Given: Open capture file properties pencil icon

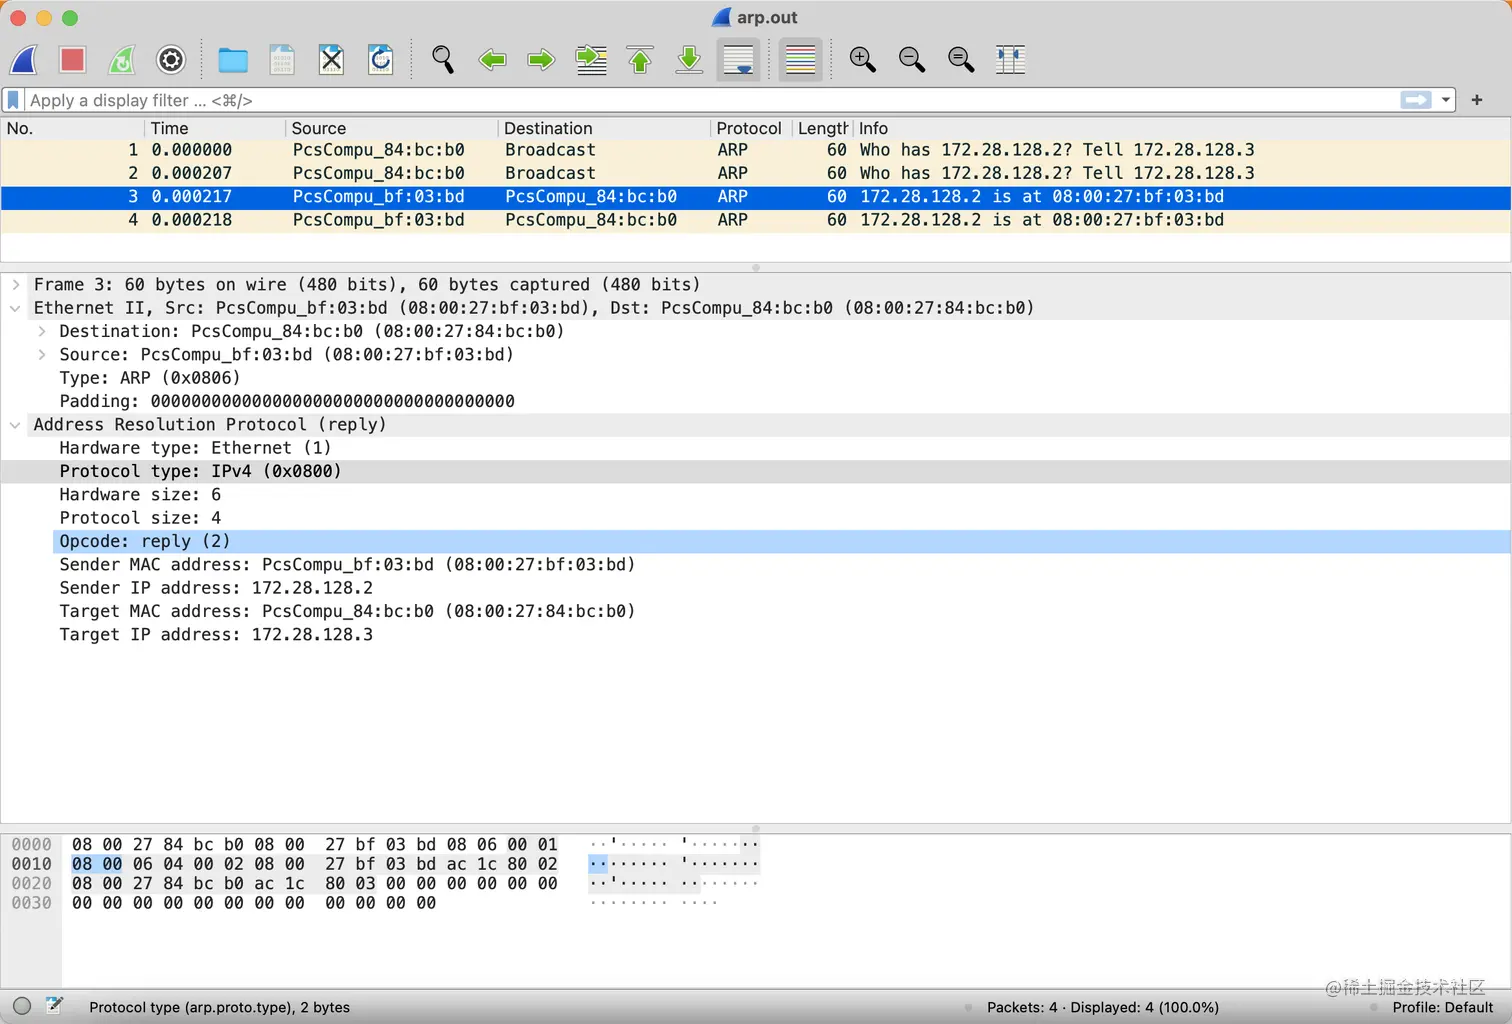Looking at the screenshot, I should [54, 1006].
